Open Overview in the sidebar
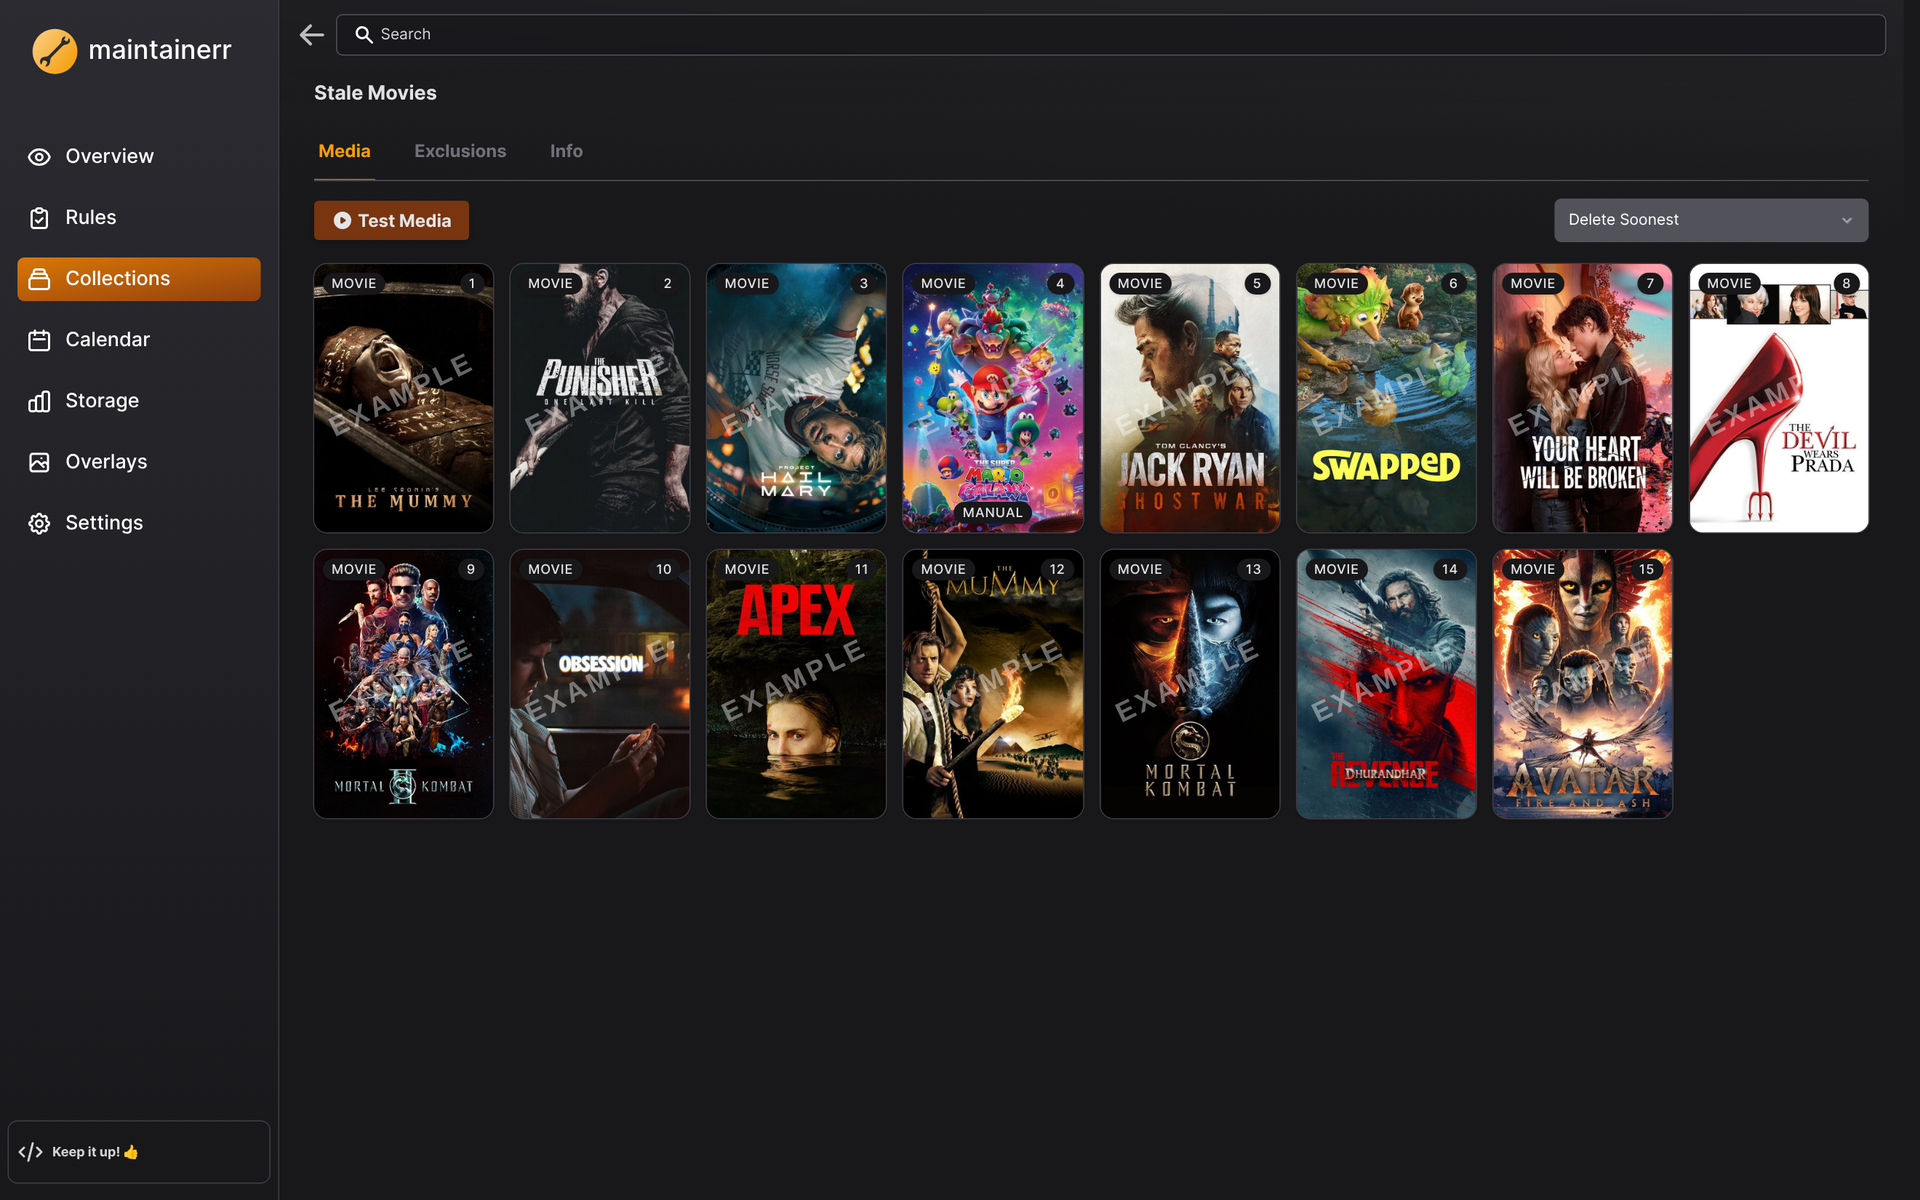The width and height of the screenshot is (1920, 1200). [x=139, y=157]
